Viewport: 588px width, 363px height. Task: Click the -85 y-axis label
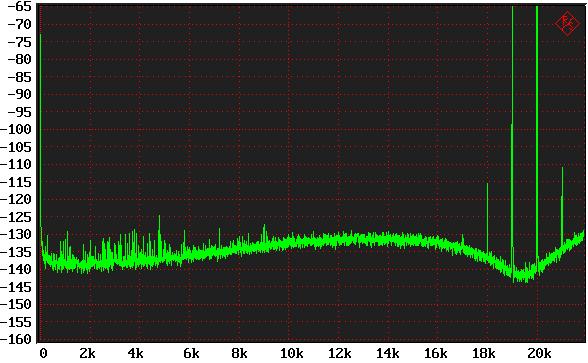(x=20, y=77)
